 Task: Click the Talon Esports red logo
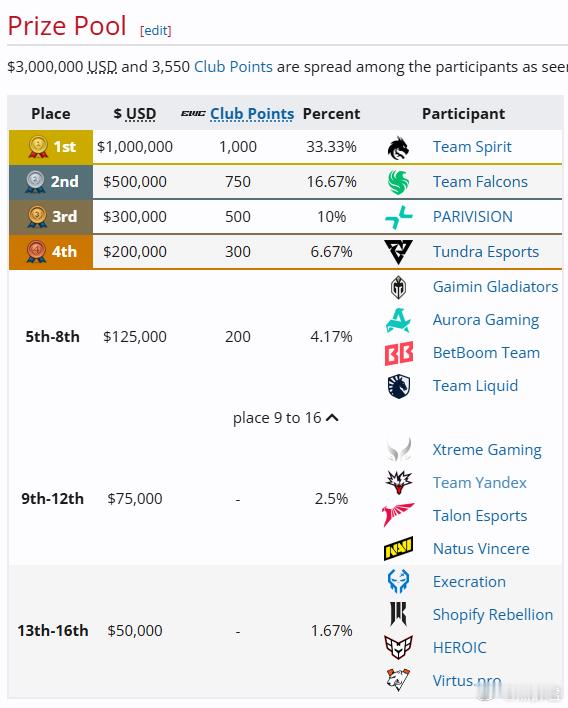coord(397,515)
